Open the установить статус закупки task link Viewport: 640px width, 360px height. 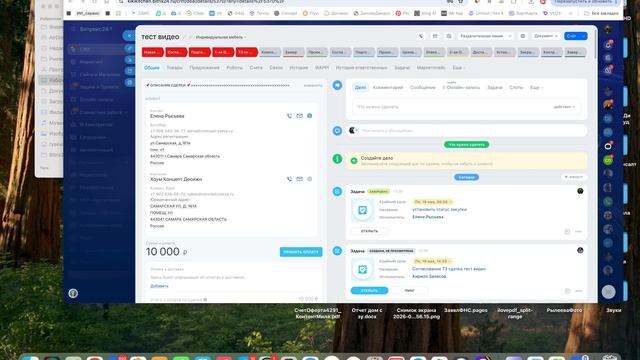[440, 209]
